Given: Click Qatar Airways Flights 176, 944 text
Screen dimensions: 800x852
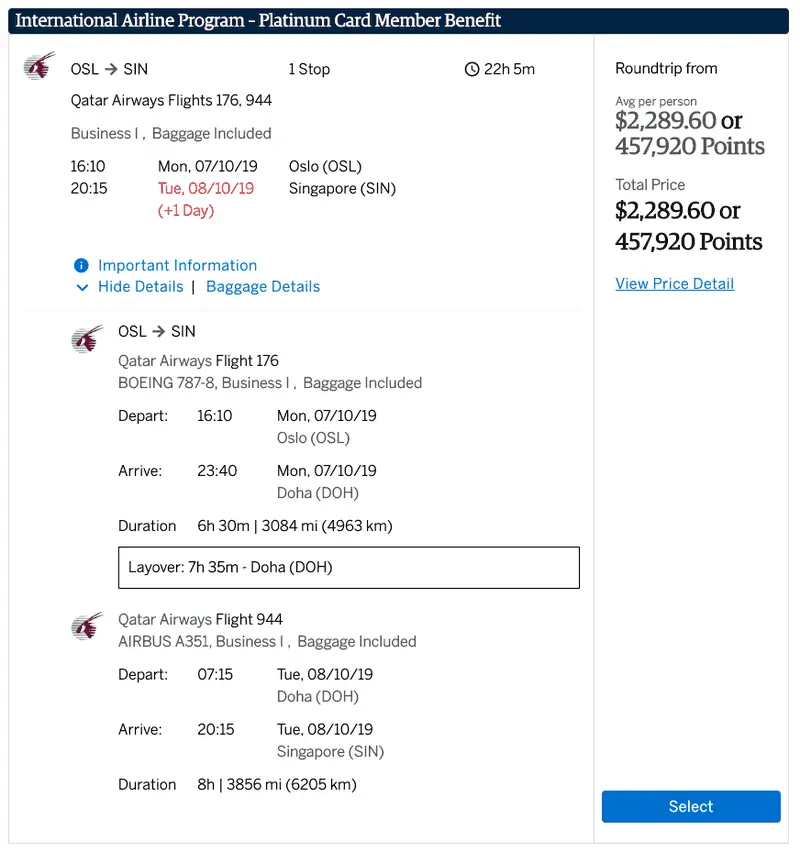Looking at the screenshot, I should coord(171,101).
